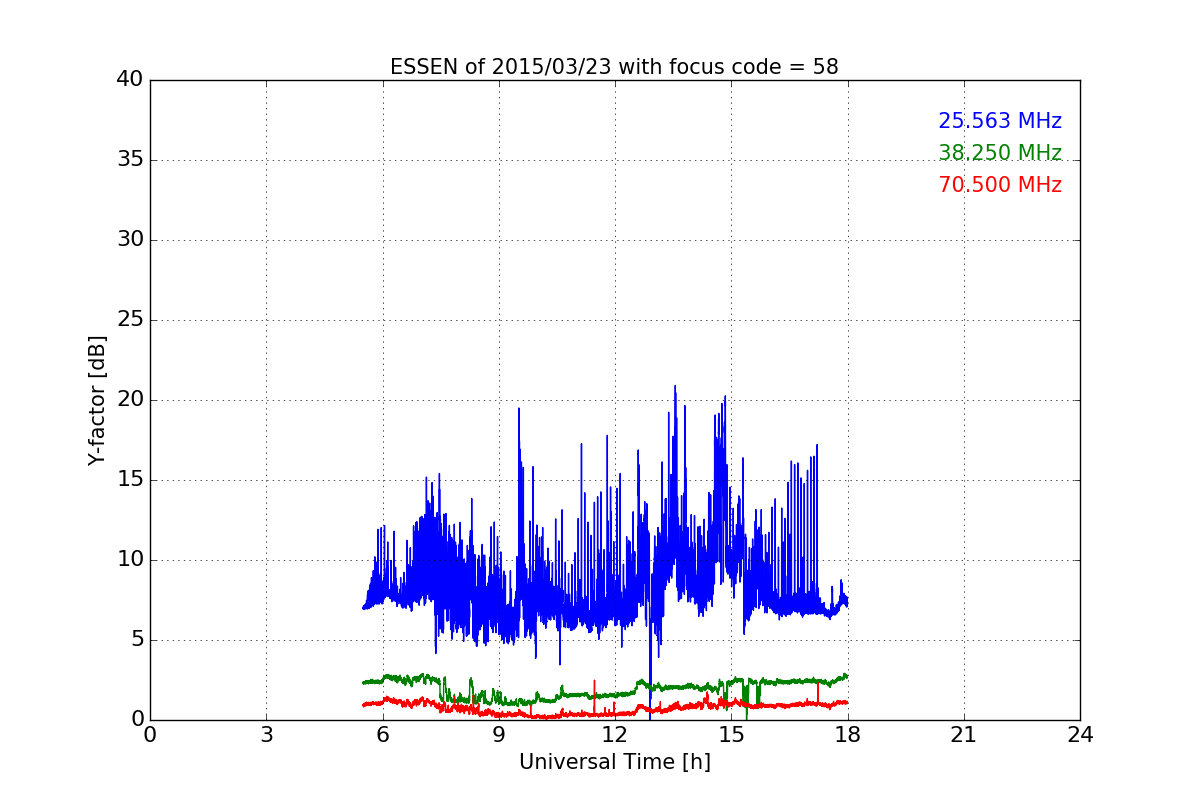Click the x-axis tick label '21'
Screen dimensions: 1200x800
pos(964,734)
